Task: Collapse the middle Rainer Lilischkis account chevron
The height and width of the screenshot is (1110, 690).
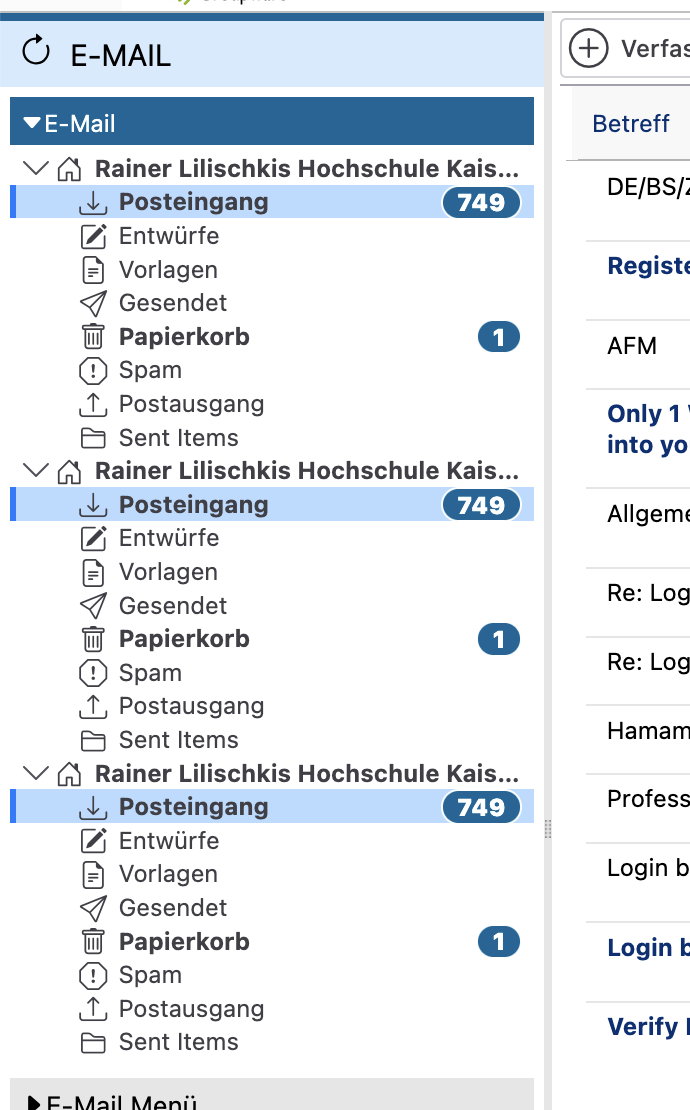Action: tap(36, 470)
